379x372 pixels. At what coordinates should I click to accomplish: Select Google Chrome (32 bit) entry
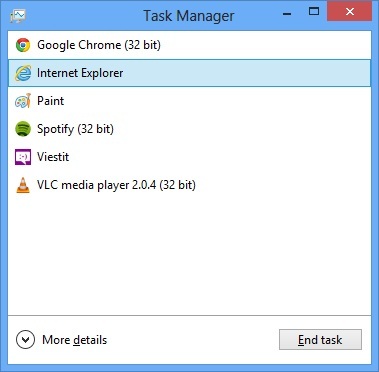coord(99,45)
